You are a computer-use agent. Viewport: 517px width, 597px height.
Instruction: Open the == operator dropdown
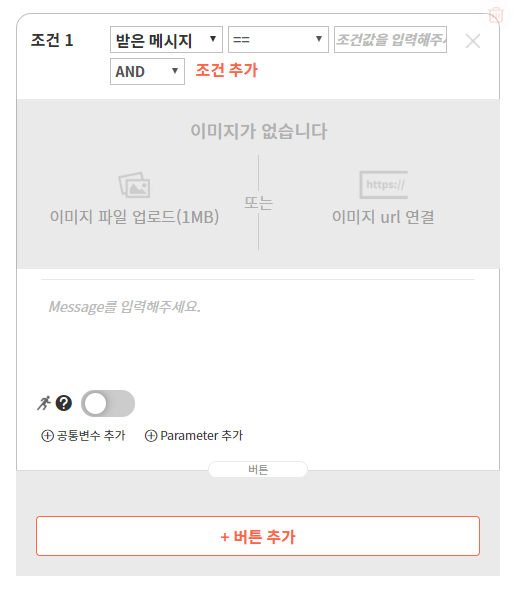pos(278,40)
